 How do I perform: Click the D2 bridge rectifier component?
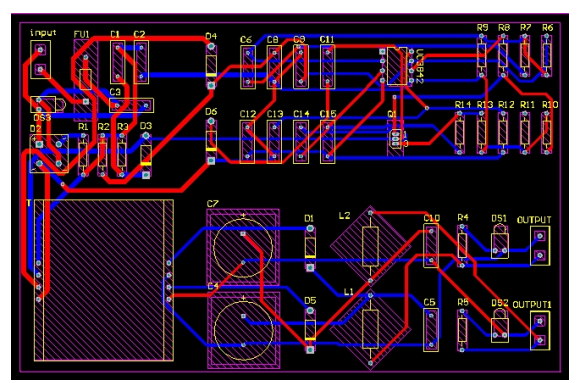[x=49, y=154]
